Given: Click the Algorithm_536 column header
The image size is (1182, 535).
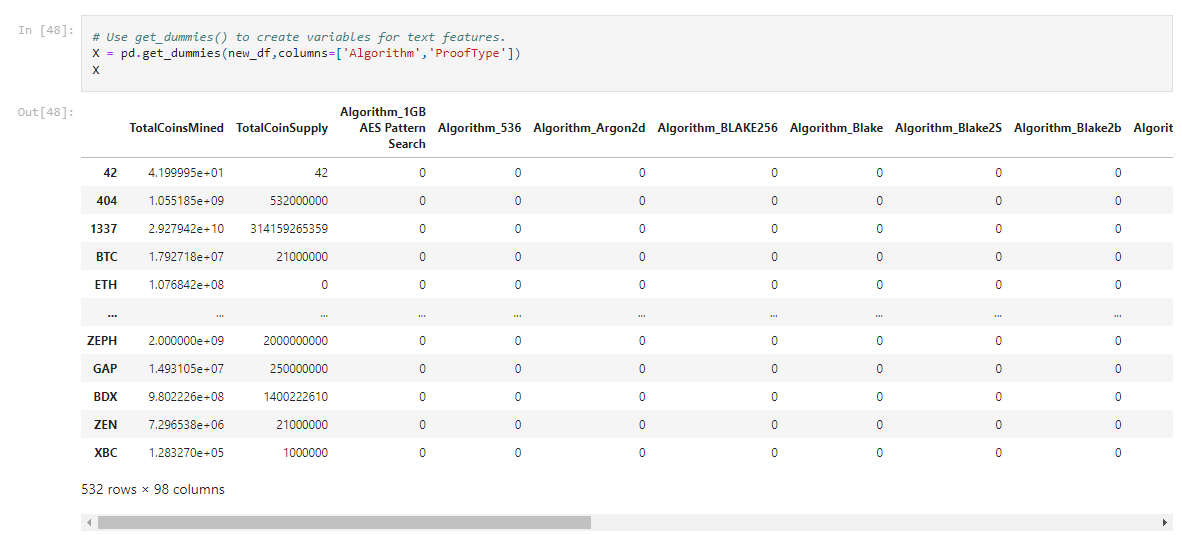Looking at the screenshot, I should [x=479, y=128].
